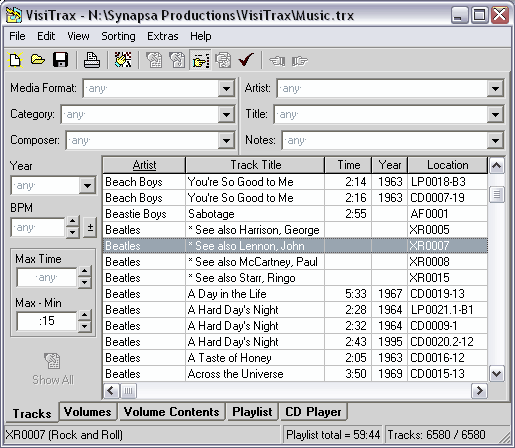Click the Max Time input field
Viewport: 515px width, 448px height.
(x=47, y=277)
